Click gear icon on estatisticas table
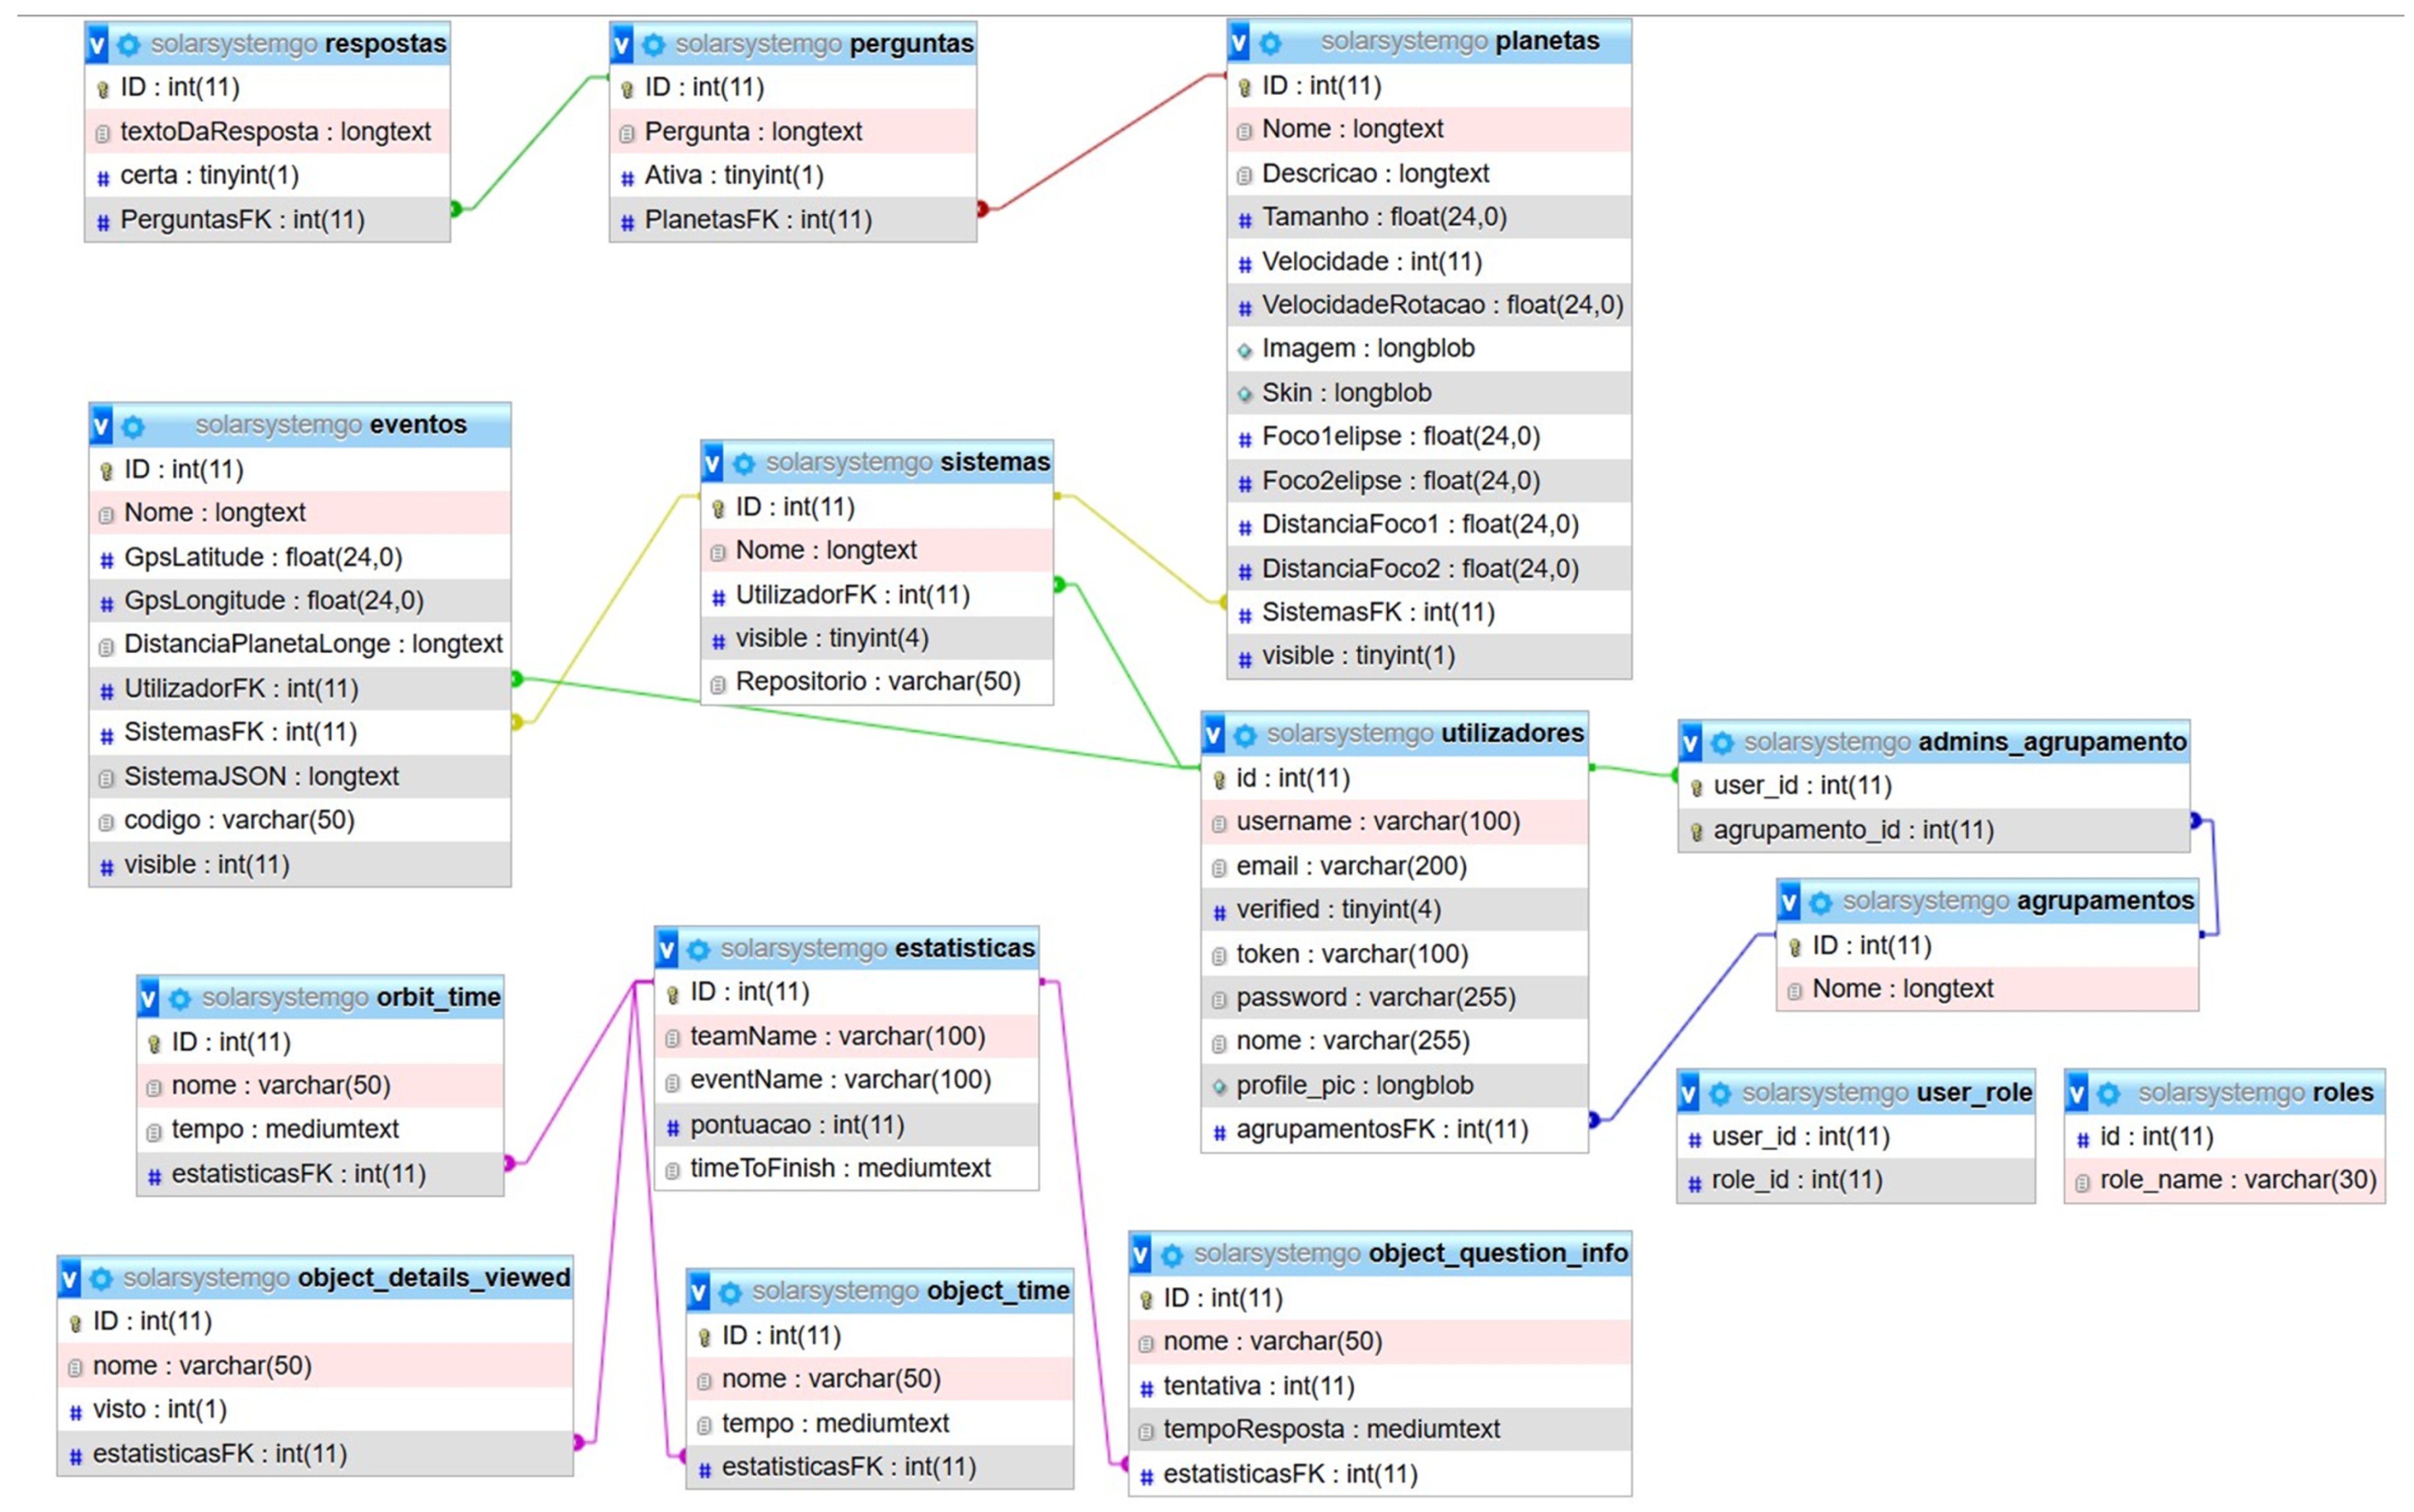Screen dimensions: 2414x1512 tap(699, 949)
